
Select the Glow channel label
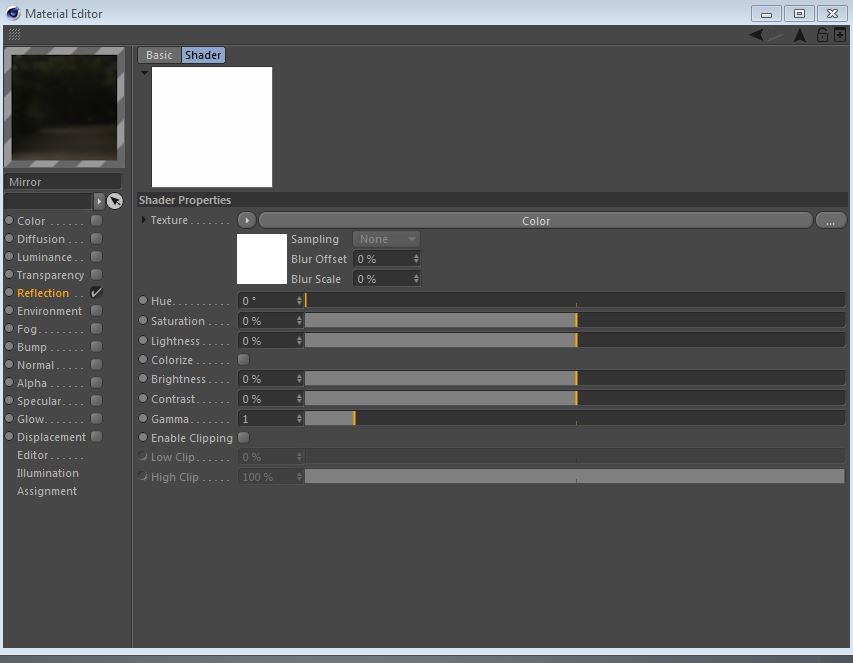(x=30, y=419)
